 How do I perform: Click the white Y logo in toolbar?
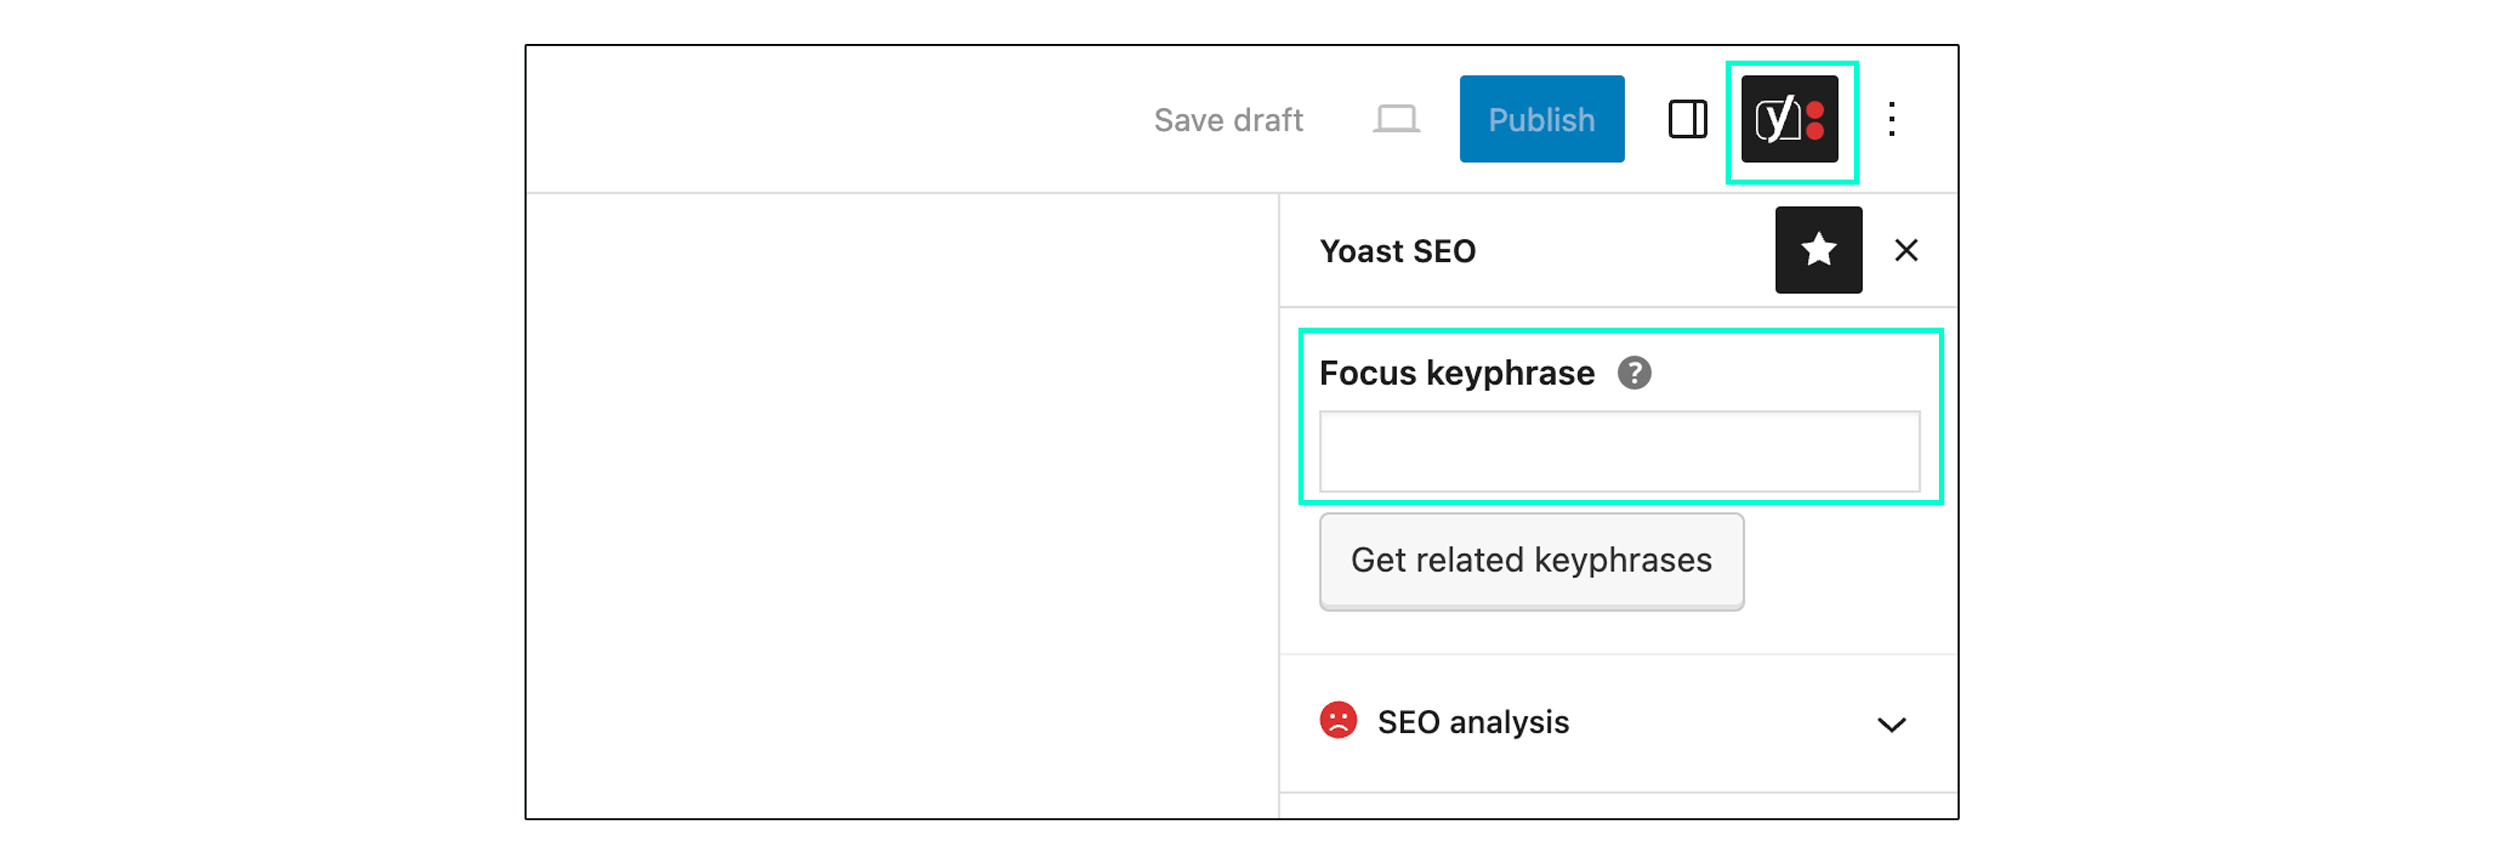click(1777, 120)
